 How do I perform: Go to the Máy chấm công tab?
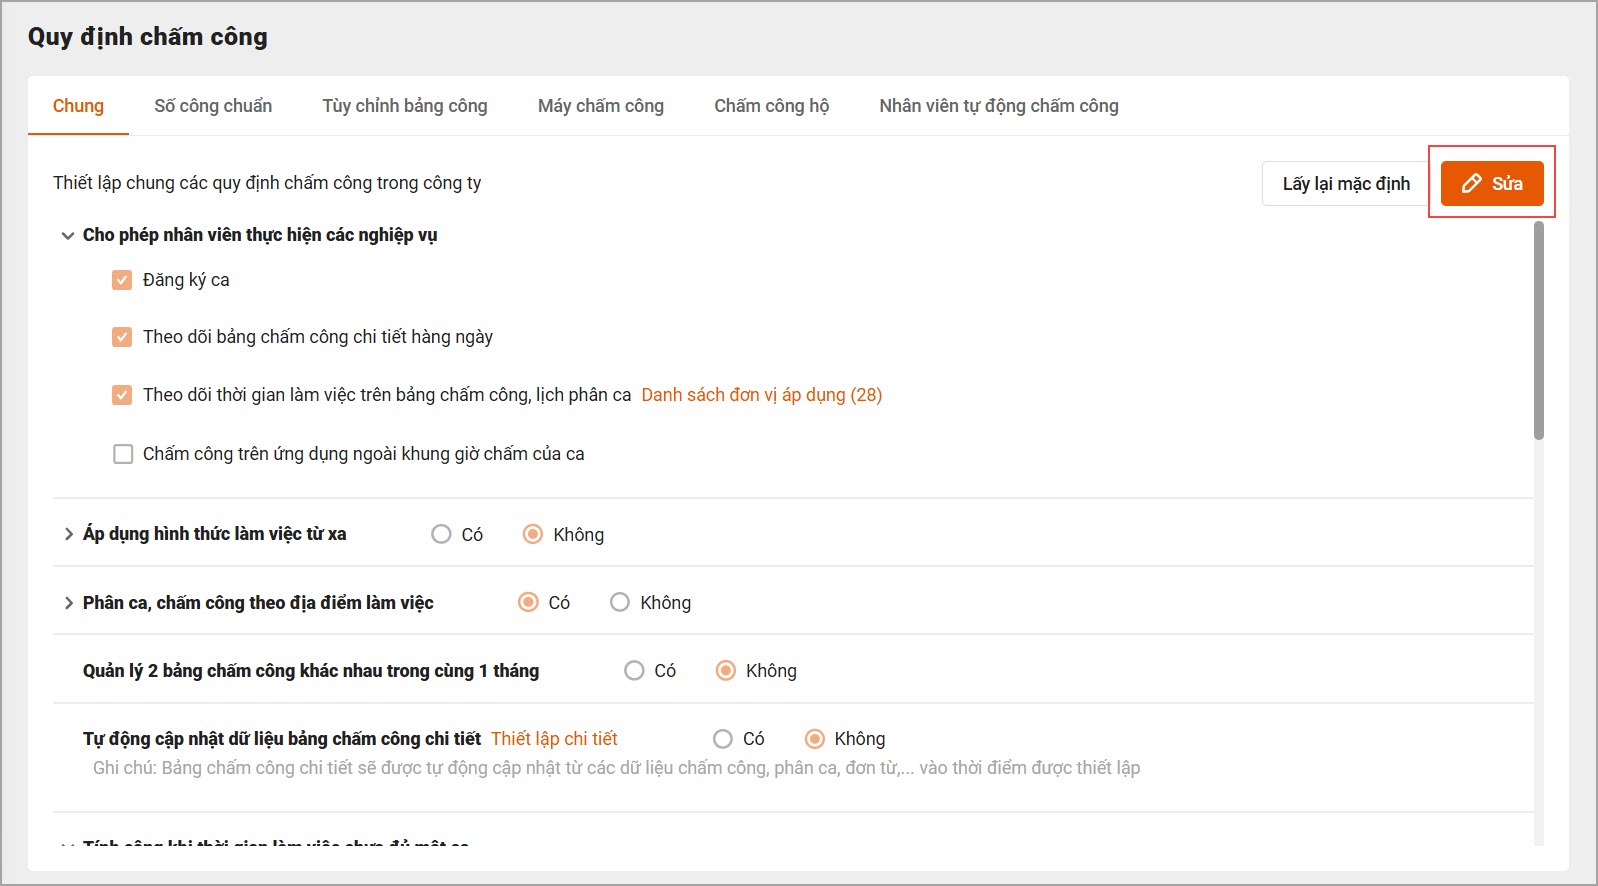coord(601,106)
